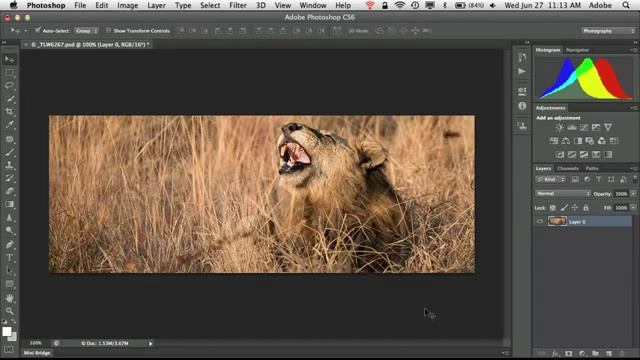Screen dimensions: 640x360
Task: Add a Vibrance adjustment
Action: point(608,127)
